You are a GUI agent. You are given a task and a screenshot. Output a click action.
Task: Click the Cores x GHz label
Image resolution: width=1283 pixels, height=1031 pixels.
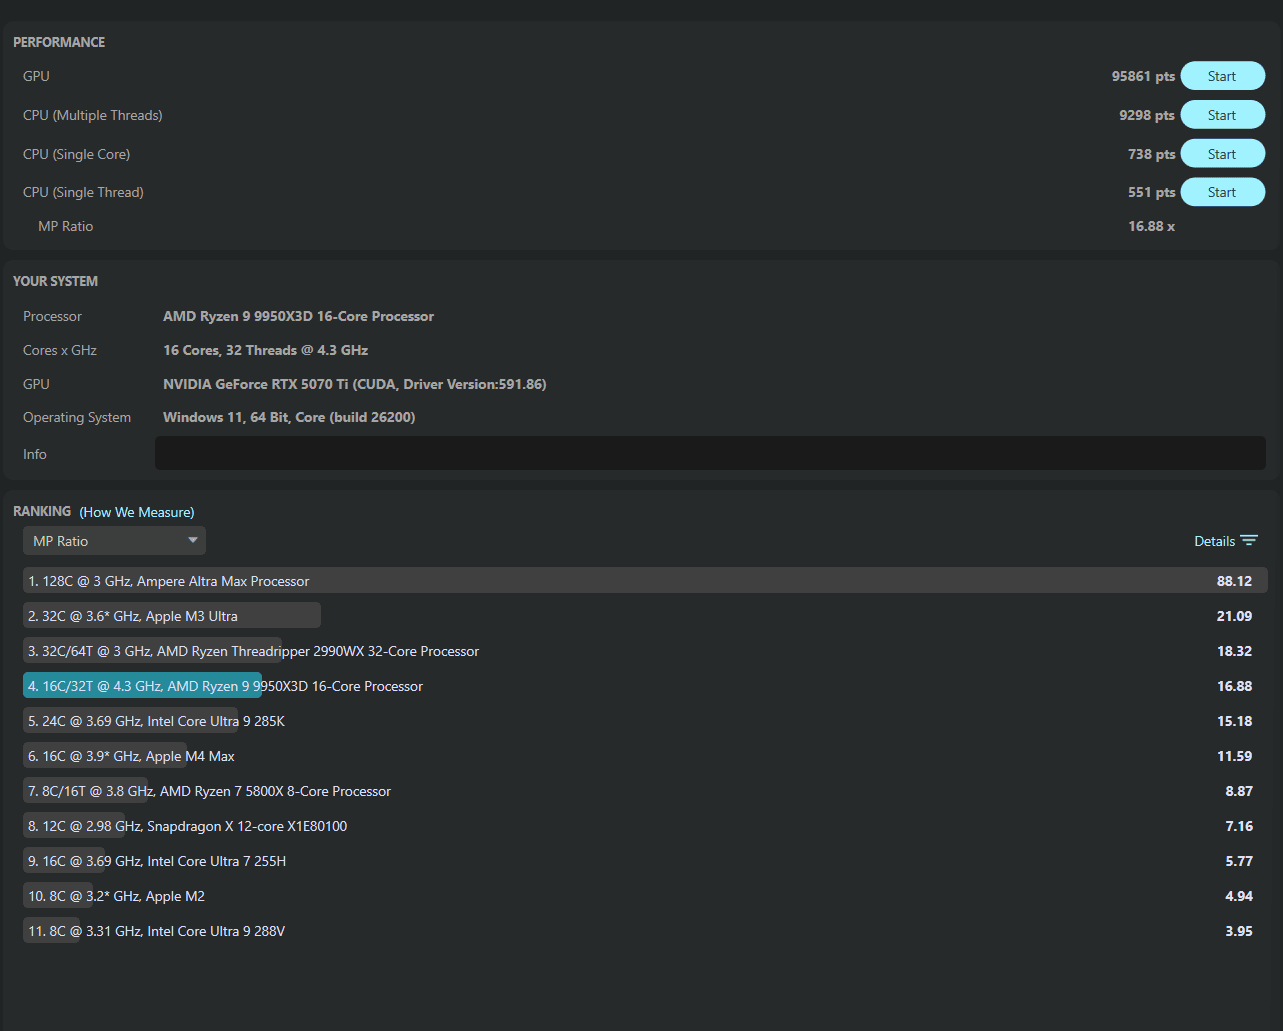60,350
